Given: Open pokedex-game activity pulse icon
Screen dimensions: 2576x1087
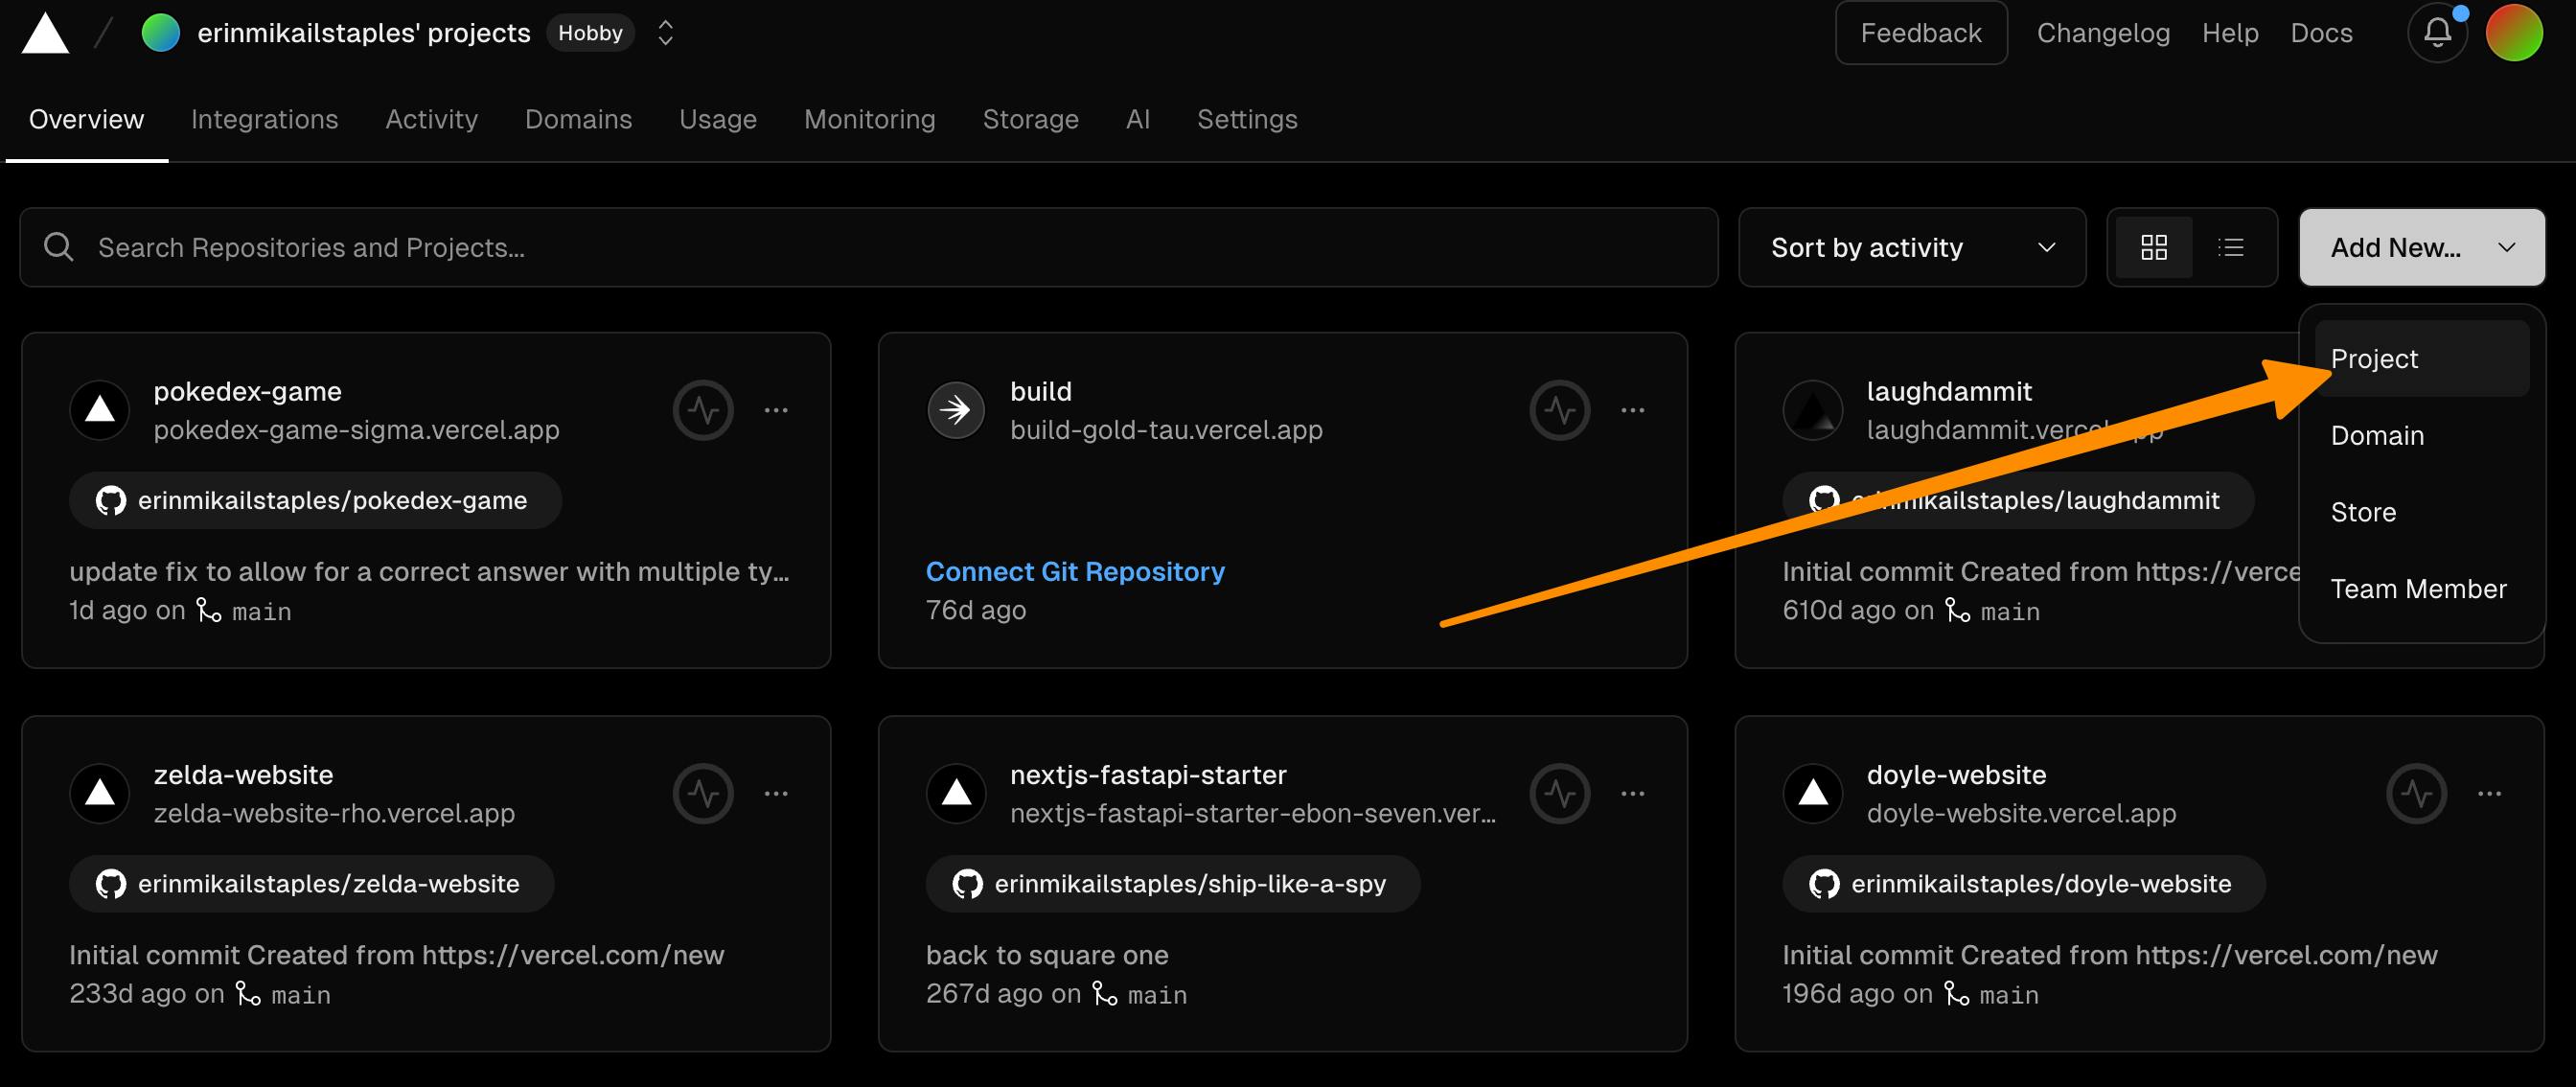Looking at the screenshot, I should point(703,410).
